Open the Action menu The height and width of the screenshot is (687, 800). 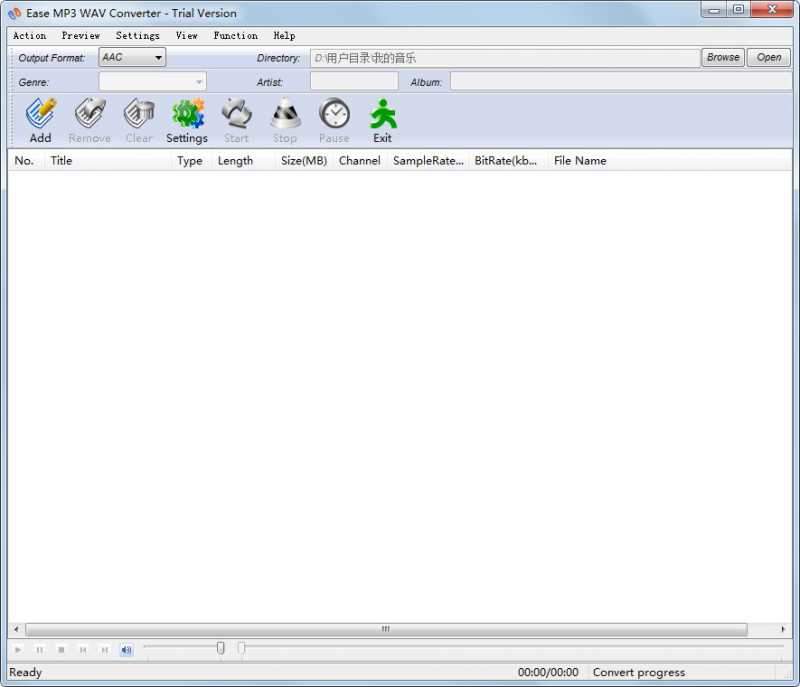click(x=29, y=35)
